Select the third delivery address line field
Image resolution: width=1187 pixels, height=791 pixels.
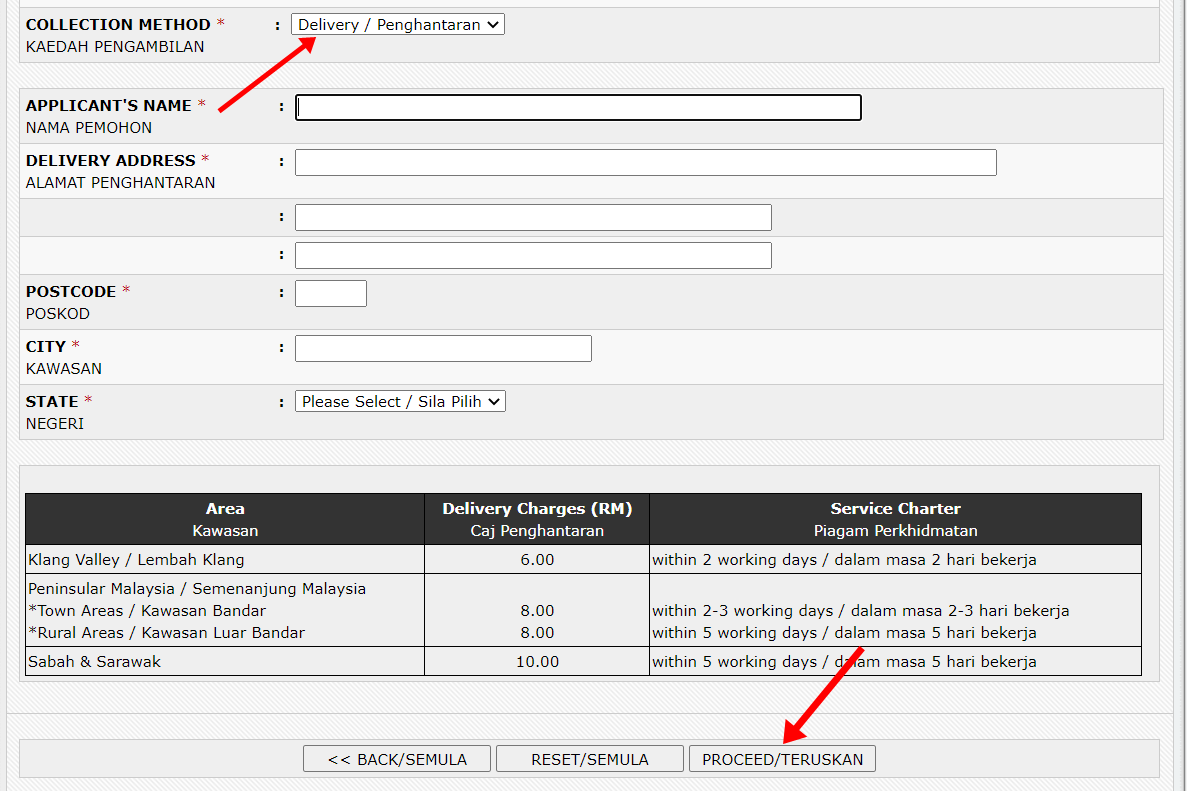(533, 256)
